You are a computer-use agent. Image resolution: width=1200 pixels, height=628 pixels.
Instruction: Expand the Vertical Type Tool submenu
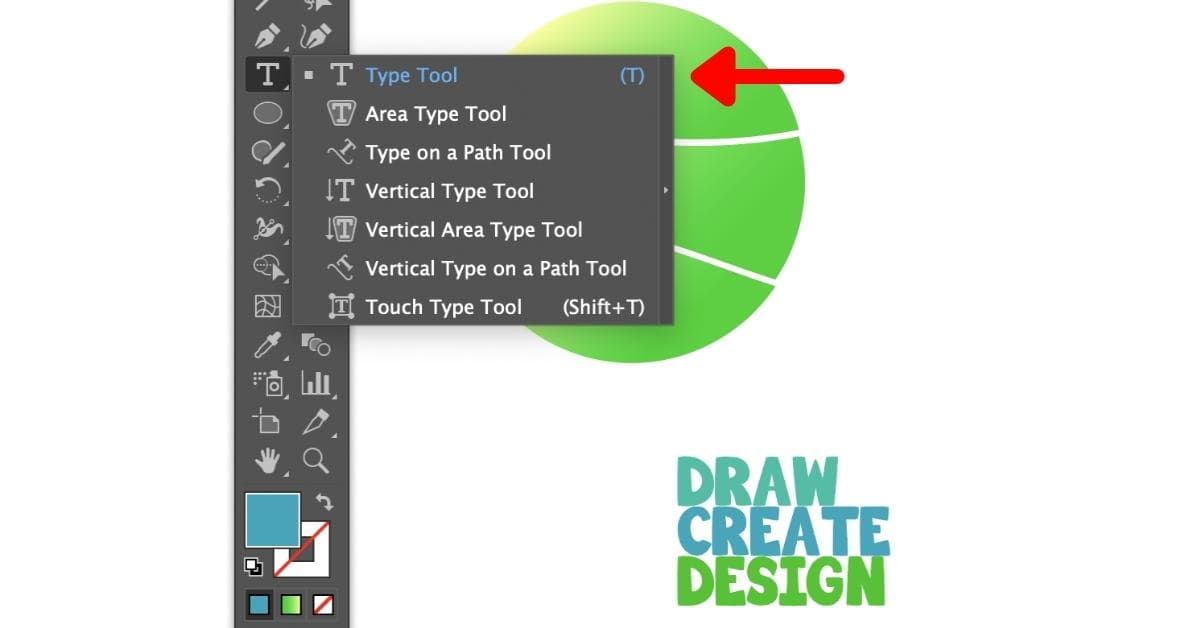668,190
